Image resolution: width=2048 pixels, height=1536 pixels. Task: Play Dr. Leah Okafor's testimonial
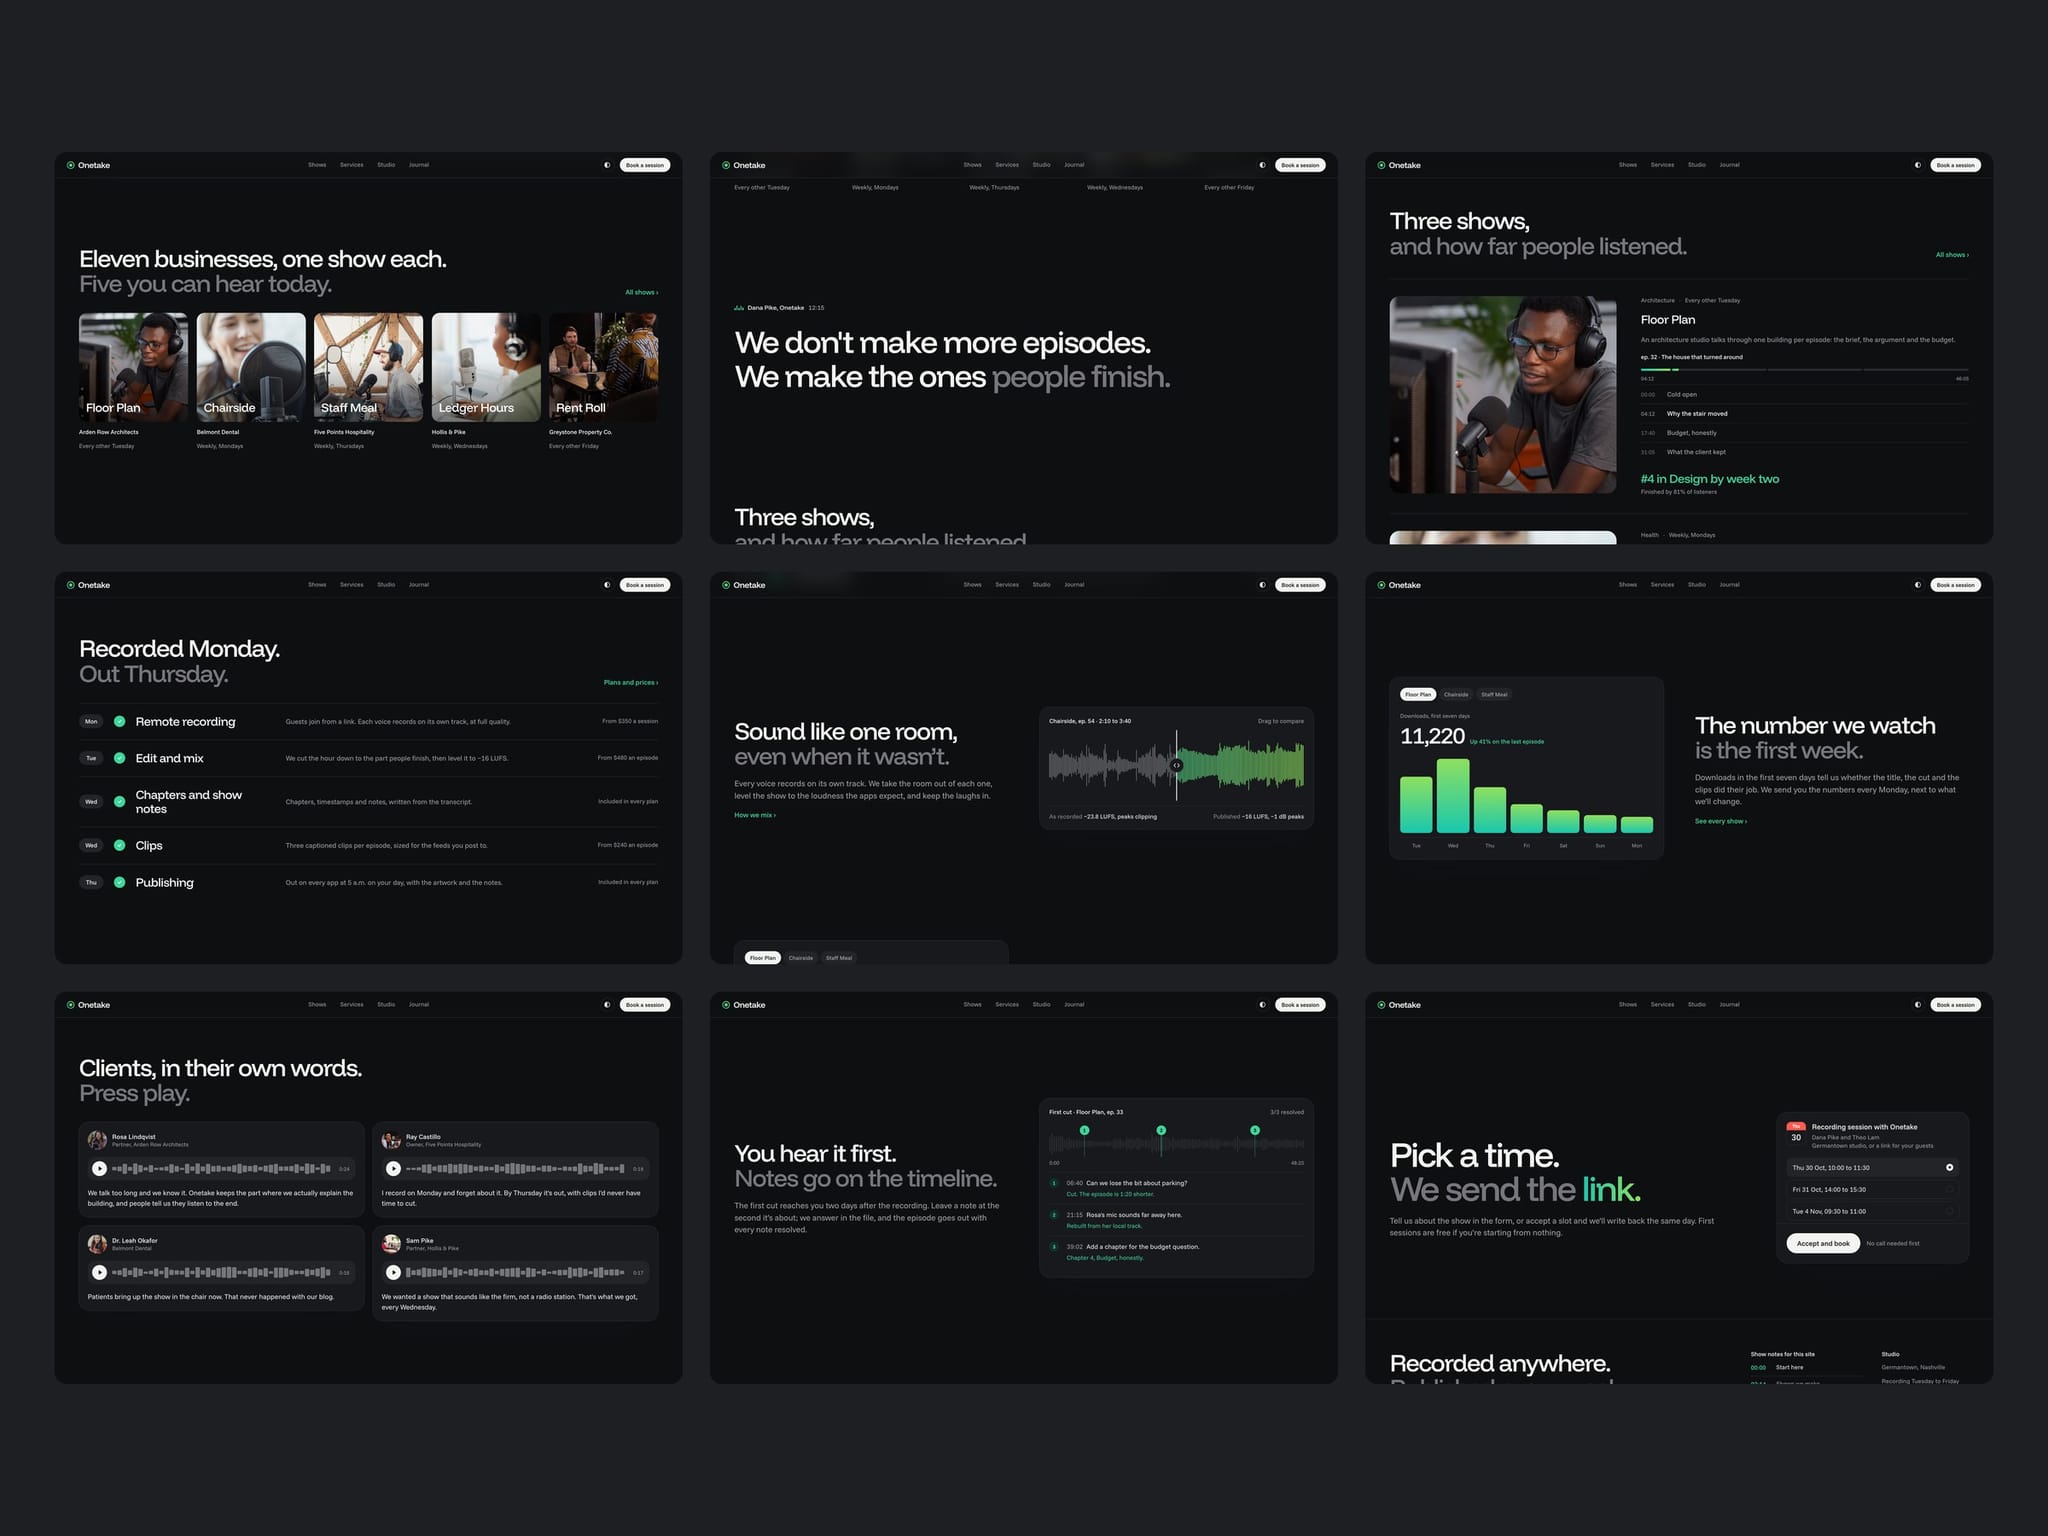99,1272
